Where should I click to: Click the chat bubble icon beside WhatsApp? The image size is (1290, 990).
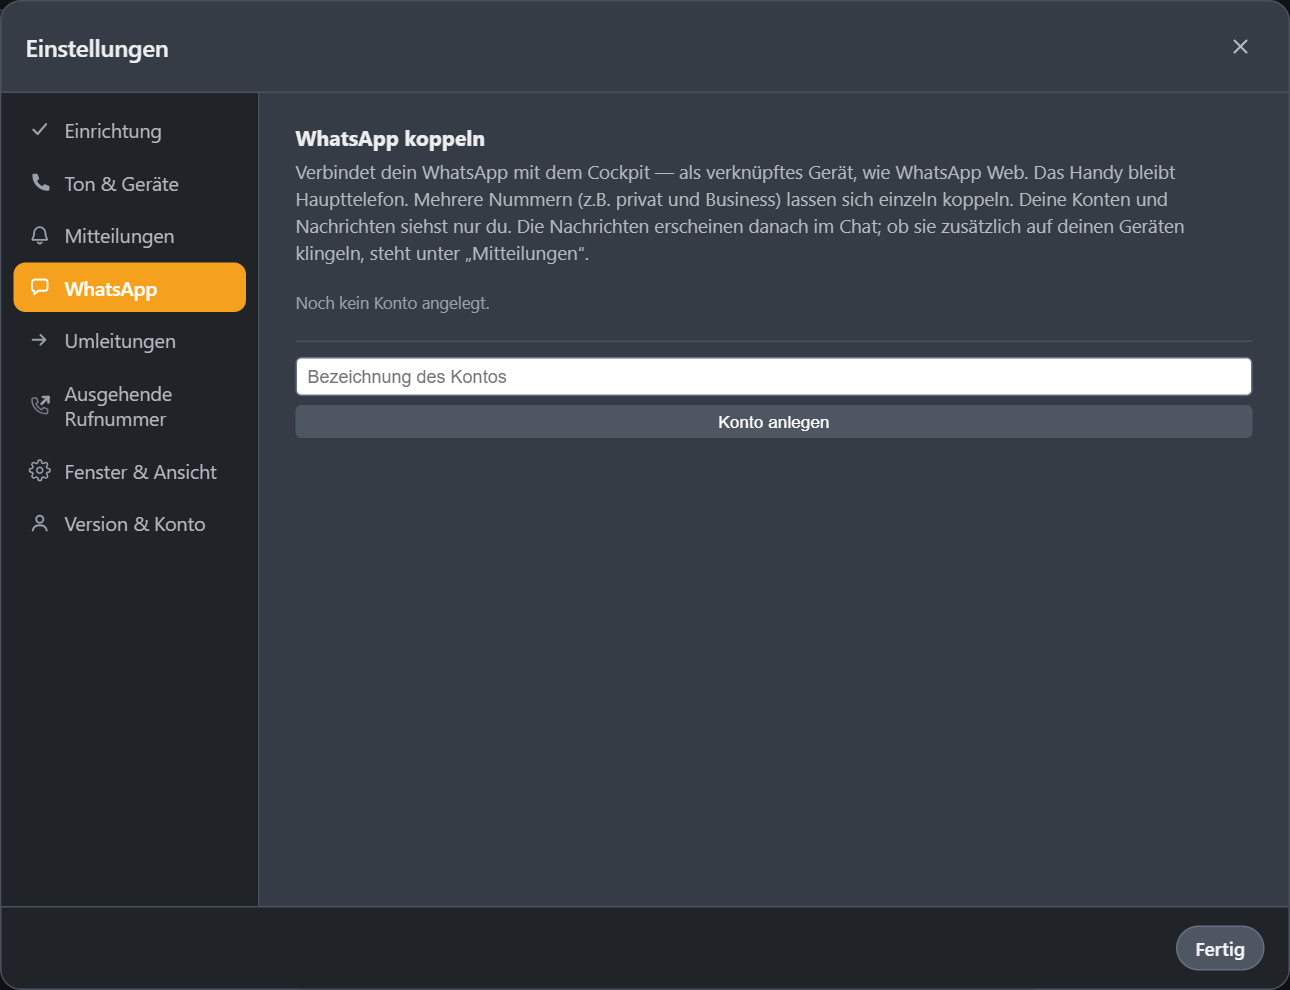tap(40, 287)
